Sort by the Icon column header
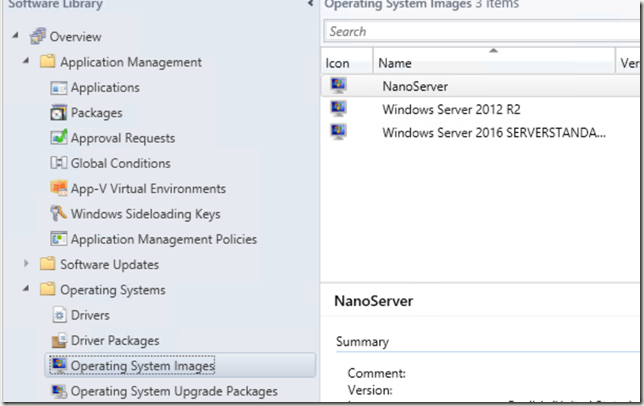This screenshot has width=644, height=406. point(347,61)
